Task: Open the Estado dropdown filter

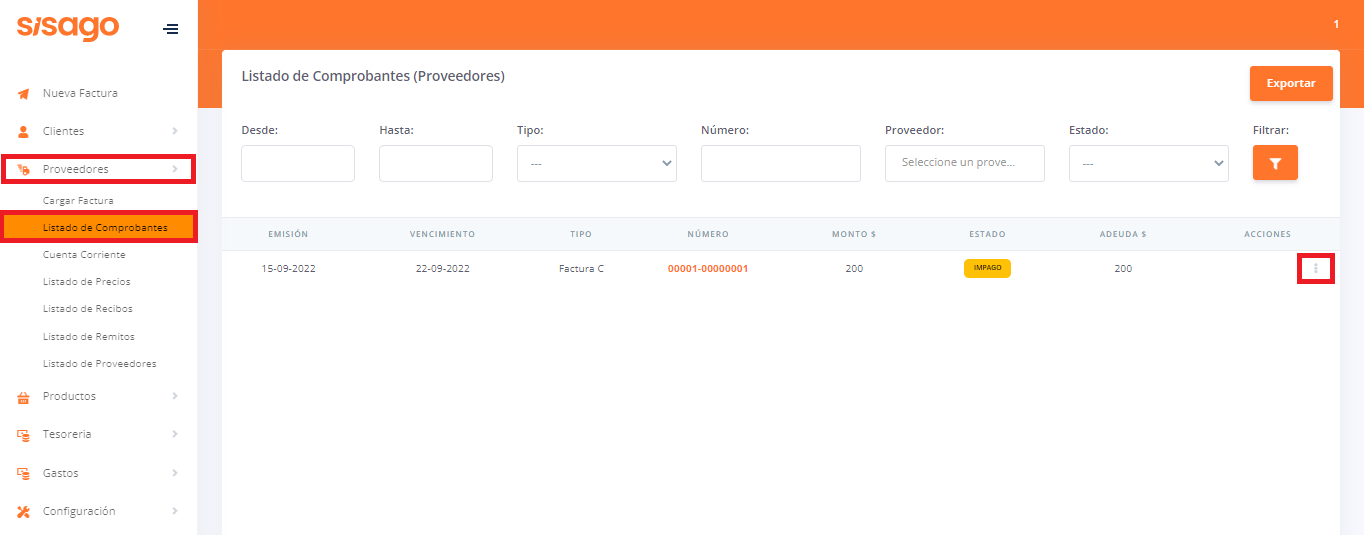Action: click(1148, 164)
